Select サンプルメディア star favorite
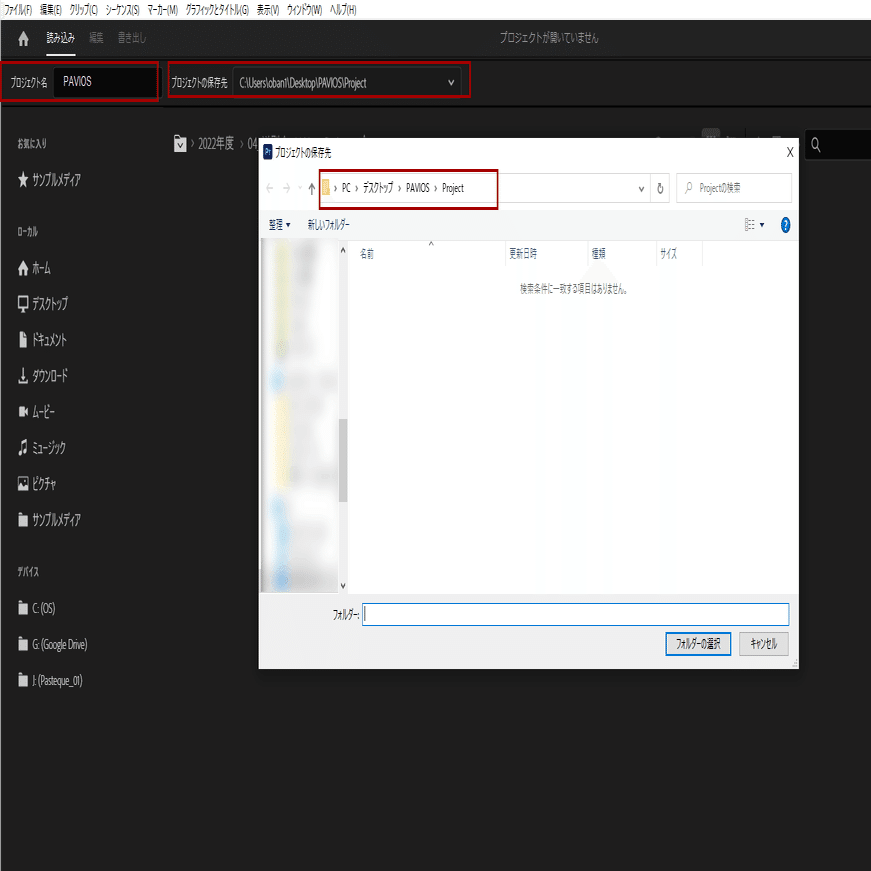Screen dimensions: 871x871 tap(49, 179)
